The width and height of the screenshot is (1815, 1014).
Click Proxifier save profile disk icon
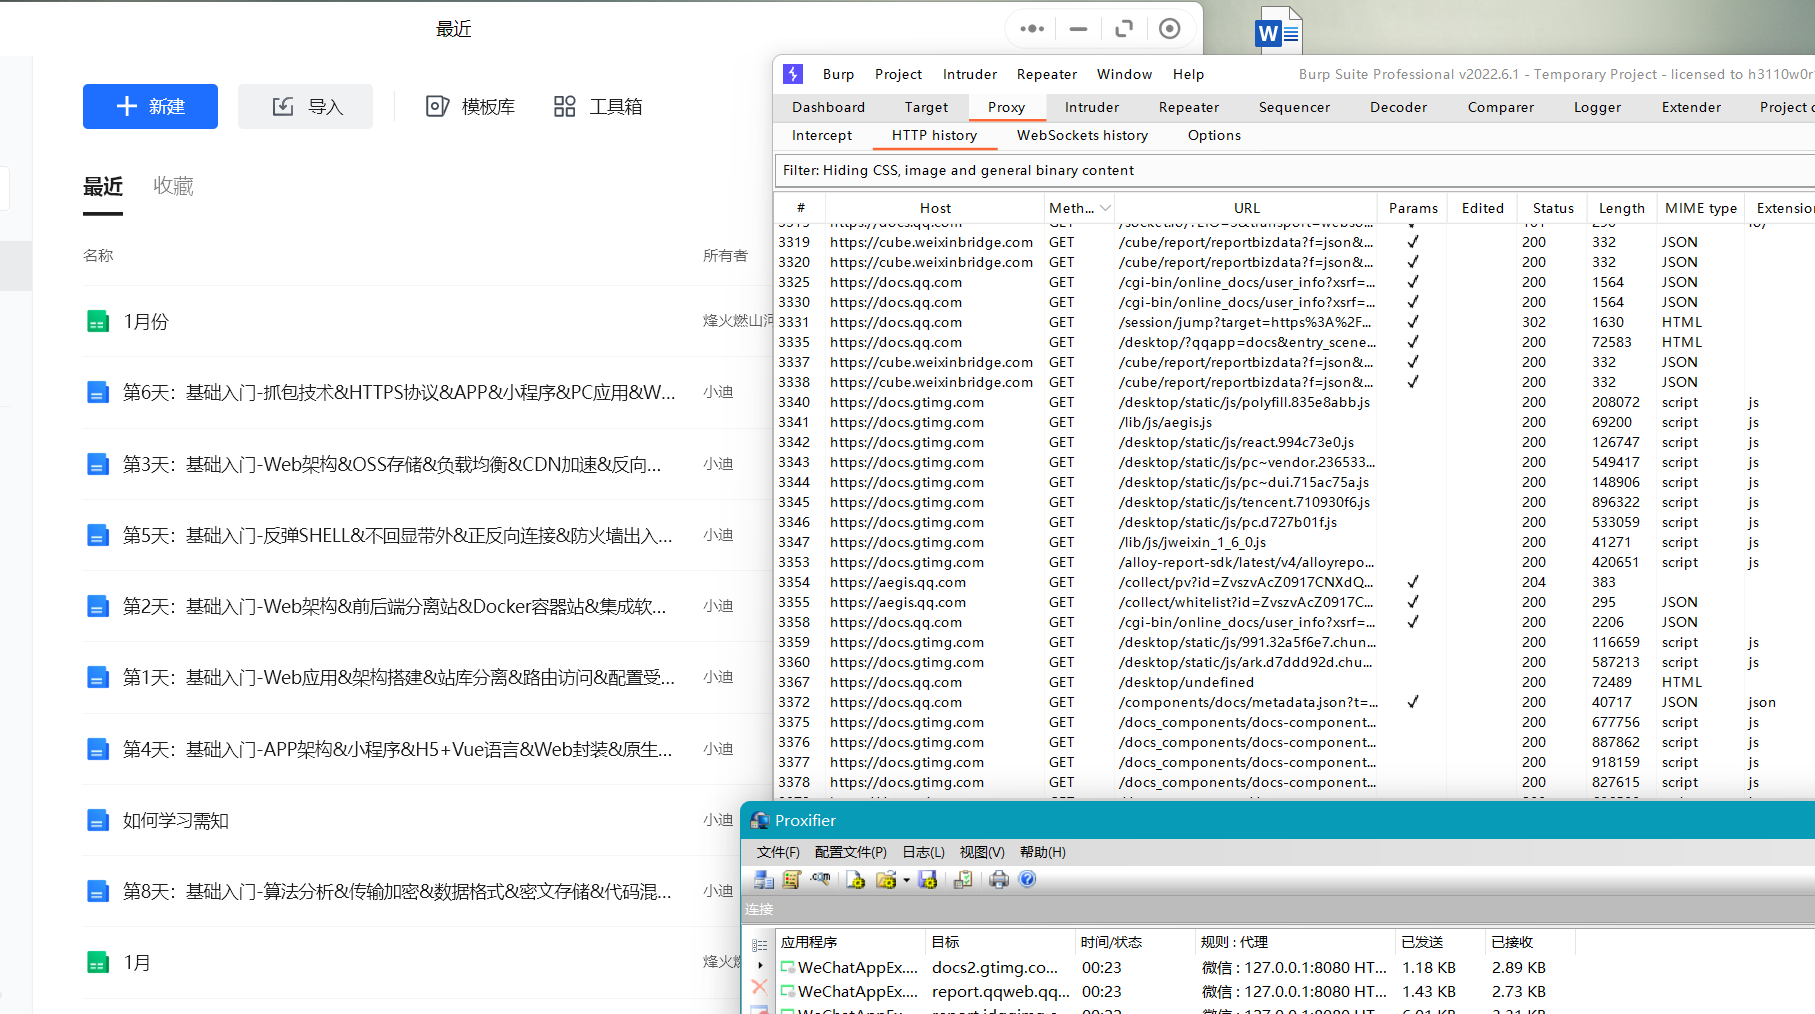pyautogui.click(x=928, y=879)
